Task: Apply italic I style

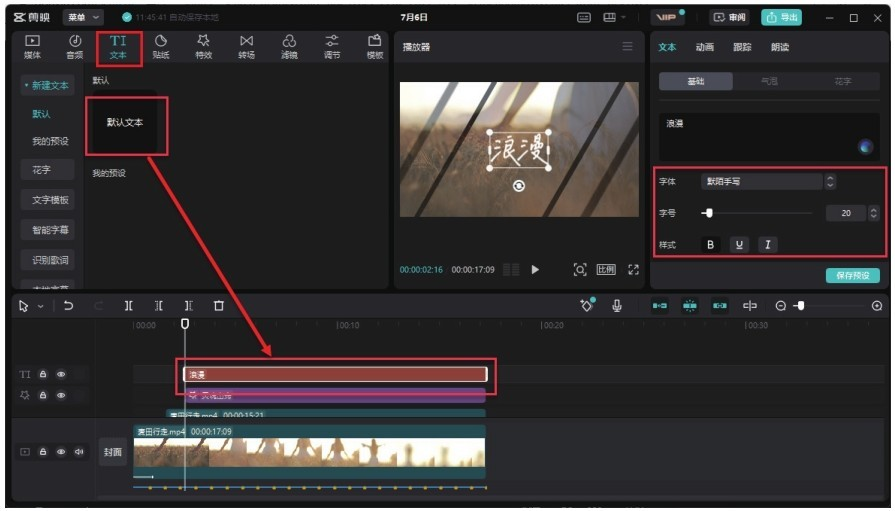Action: (768, 245)
